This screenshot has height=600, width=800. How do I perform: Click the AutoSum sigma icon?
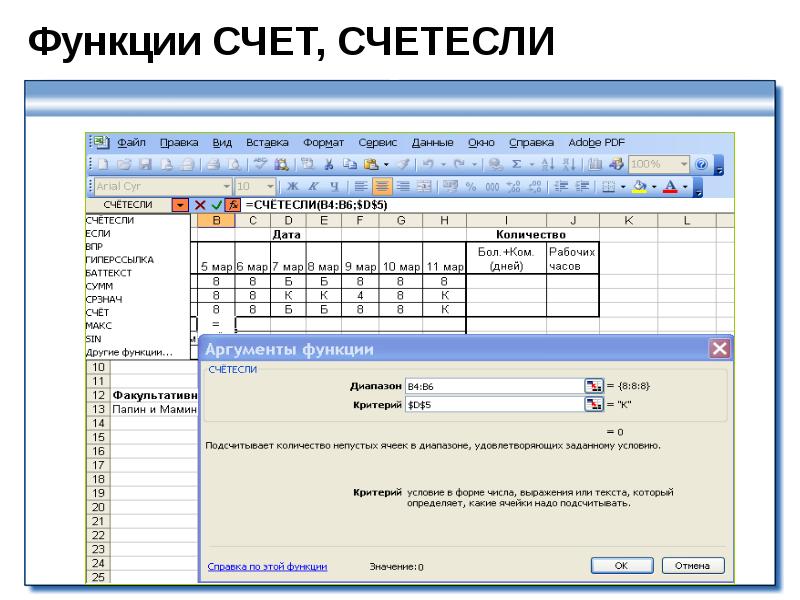[517, 164]
